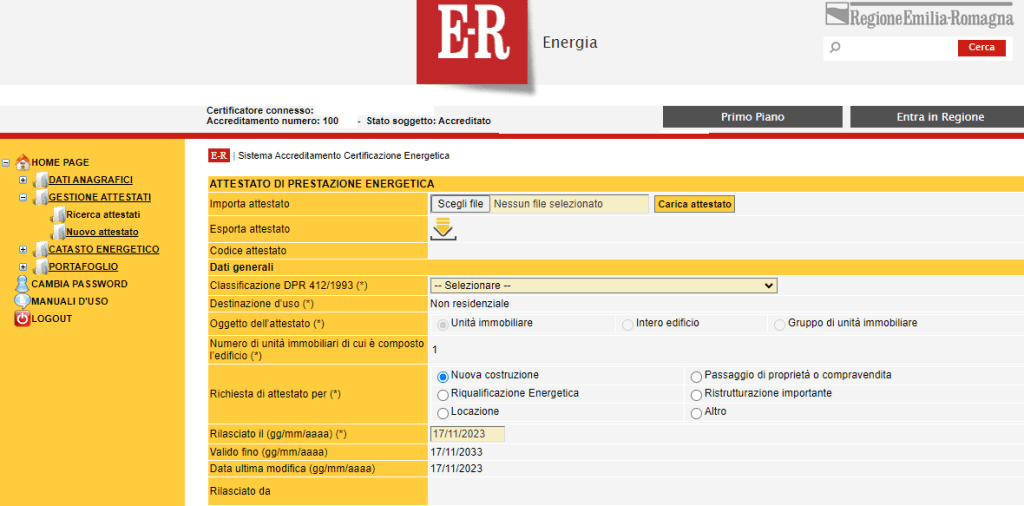The image size is (1024, 506).
Task: Click the magnifier icon in search box
Action: (835, 47)
